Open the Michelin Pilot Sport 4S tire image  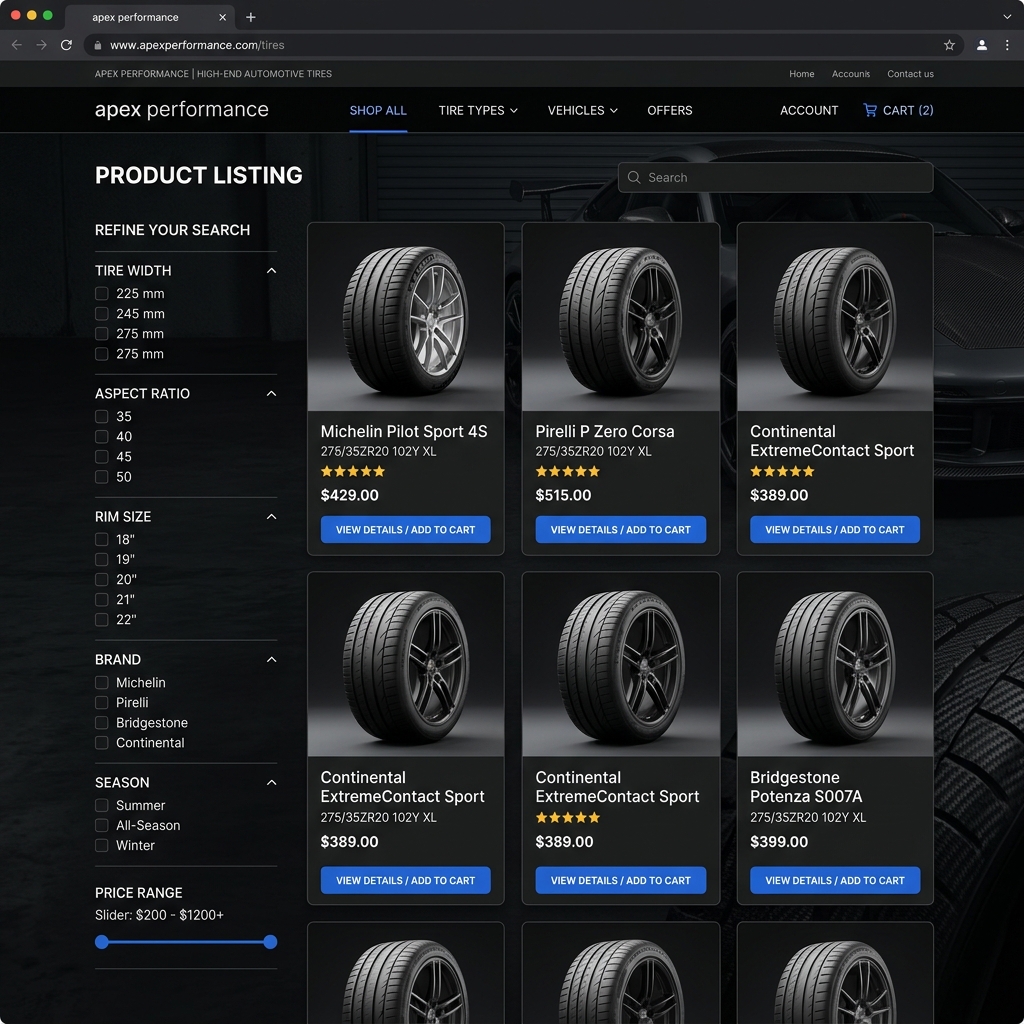406,317
